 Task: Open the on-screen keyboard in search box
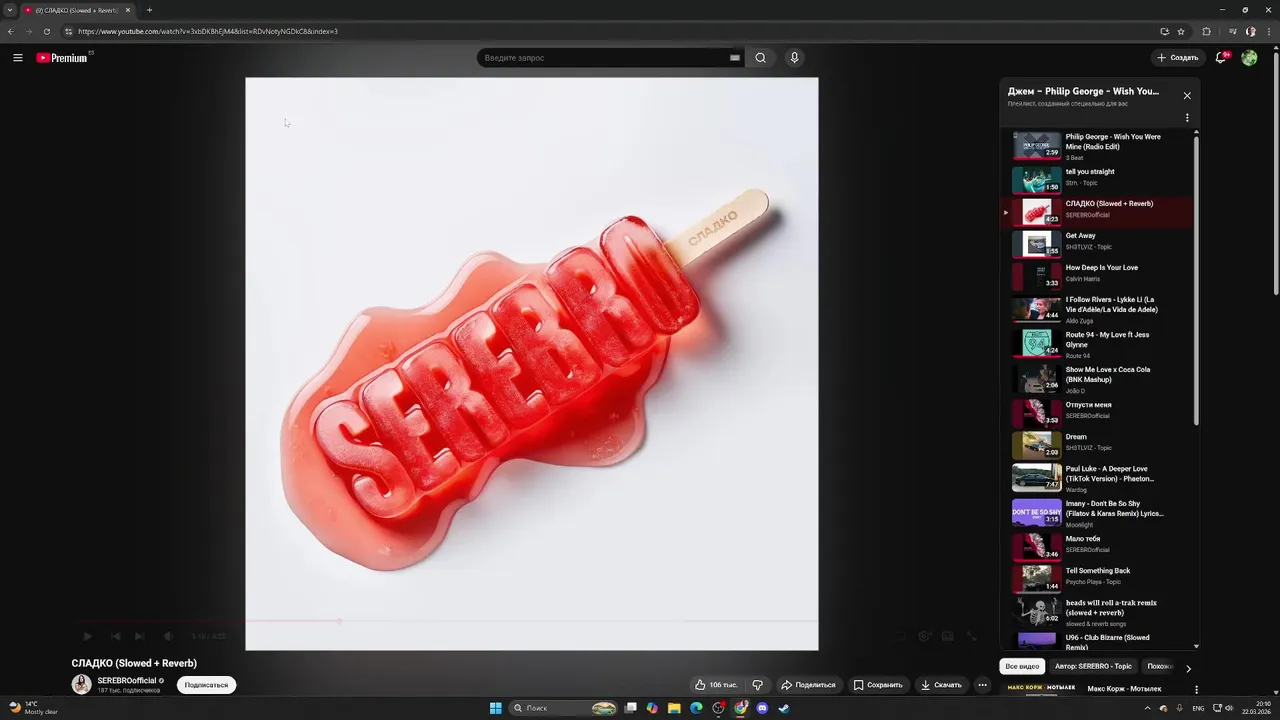(735, 58)
